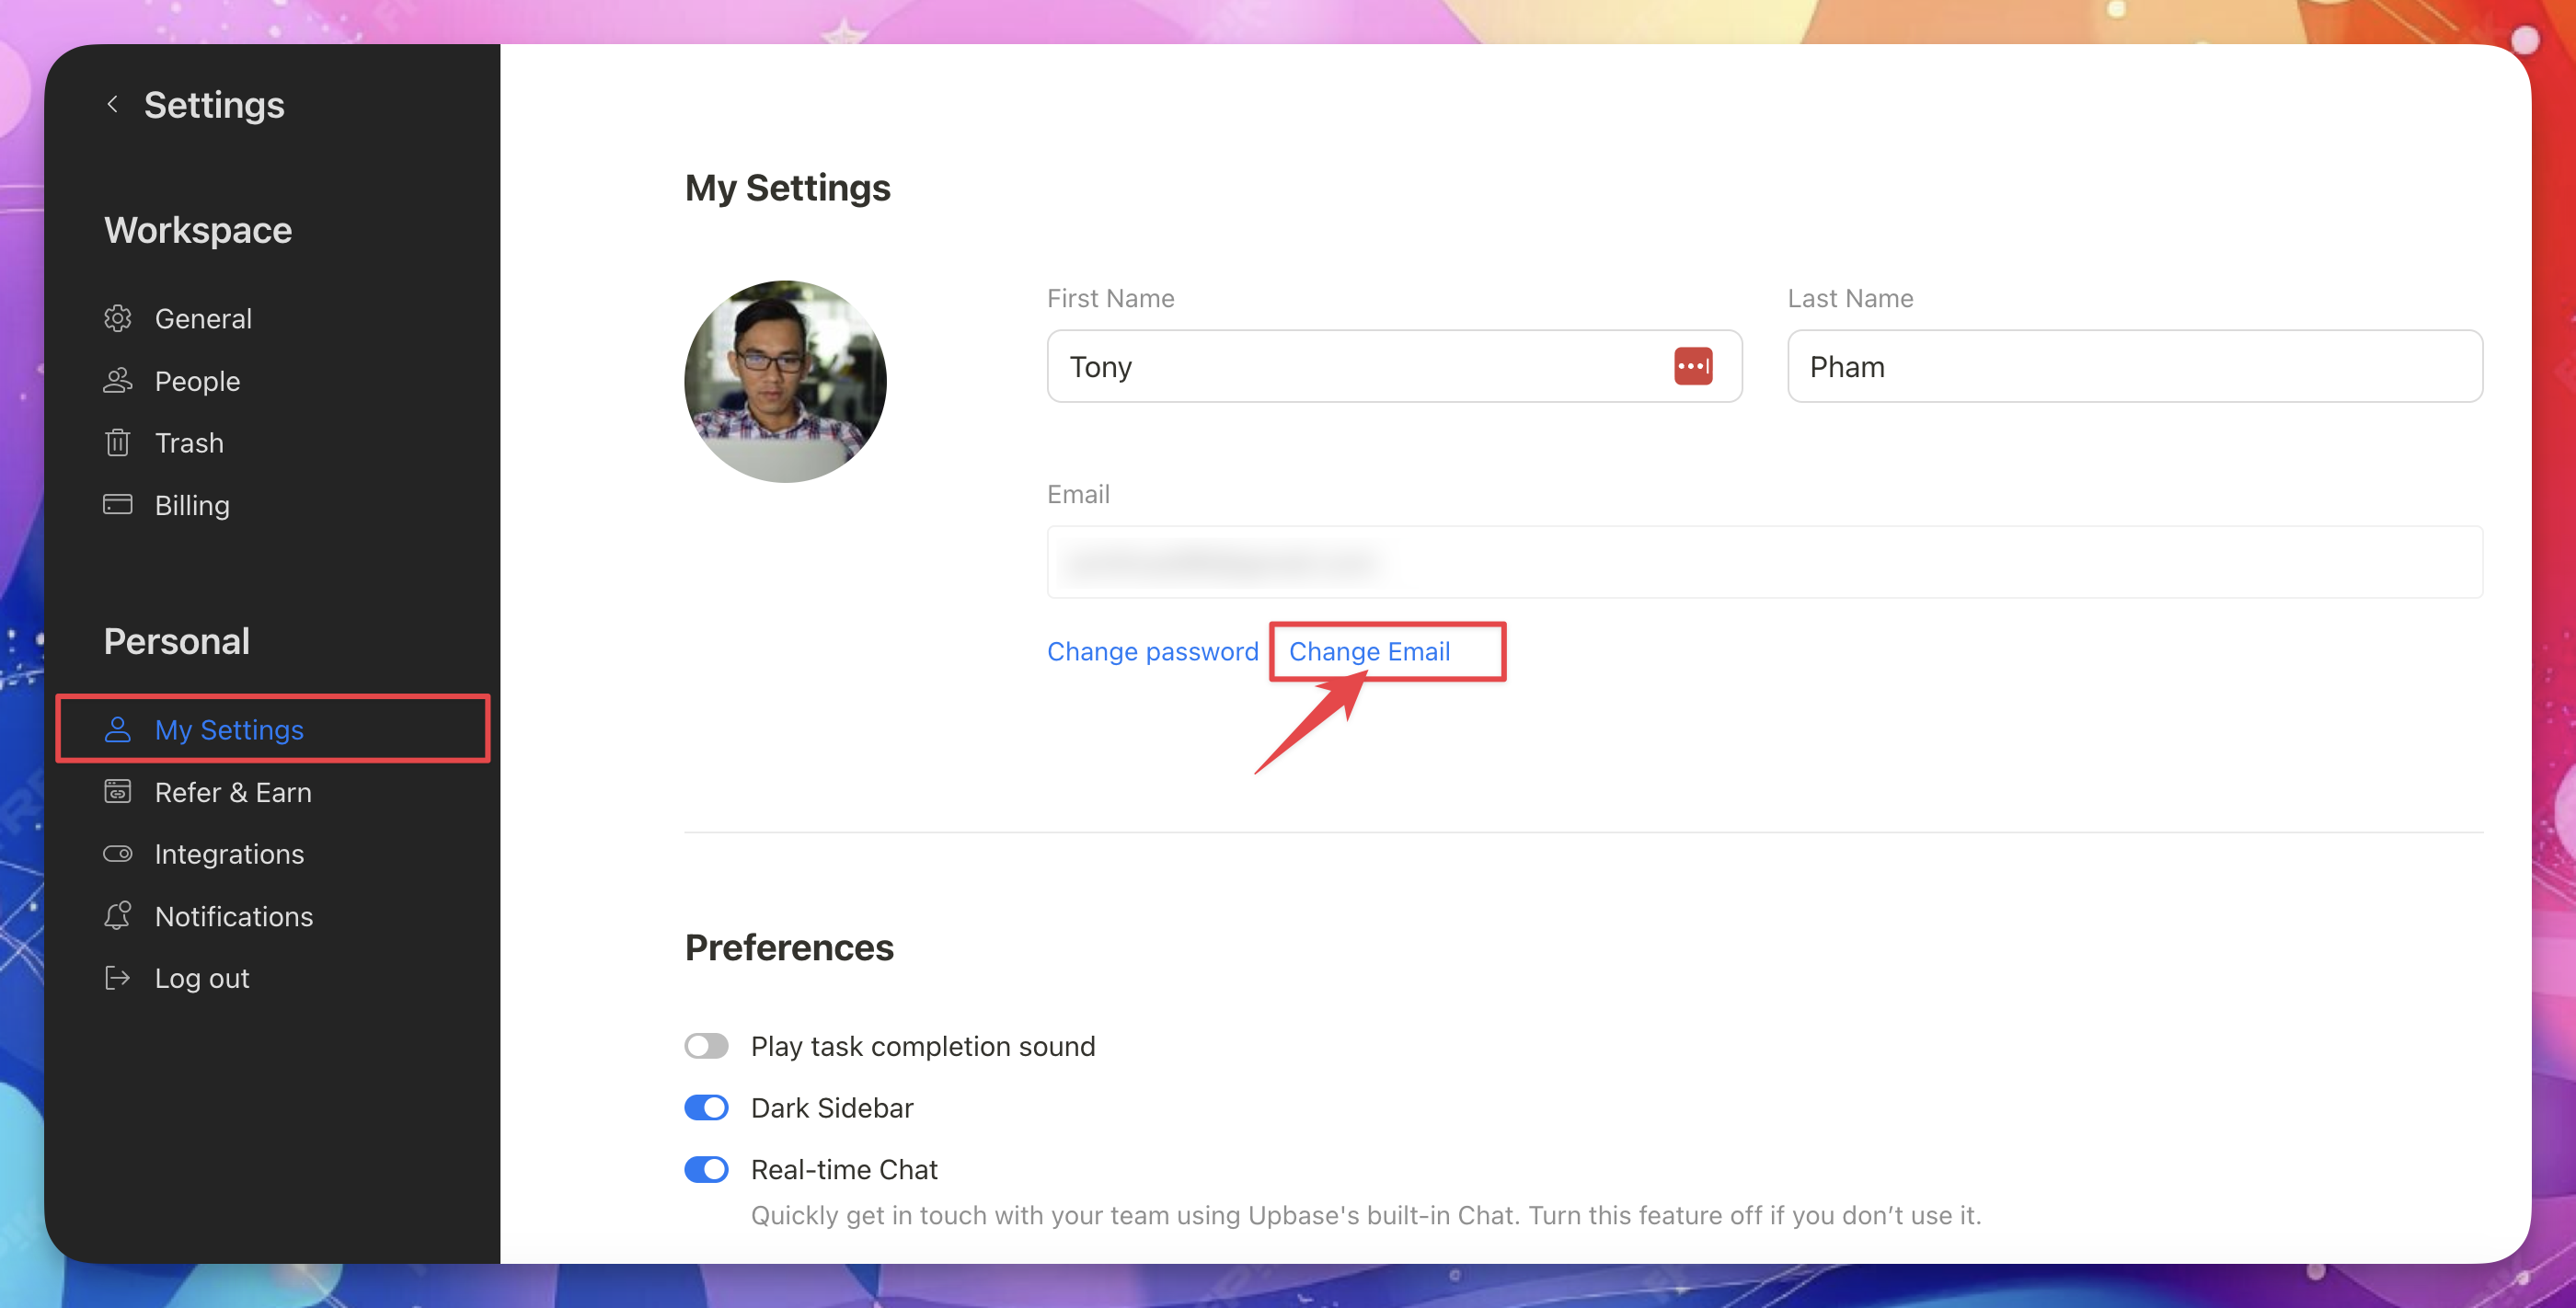
Task: Click the Billing card icon
Action: click(117, 505)
